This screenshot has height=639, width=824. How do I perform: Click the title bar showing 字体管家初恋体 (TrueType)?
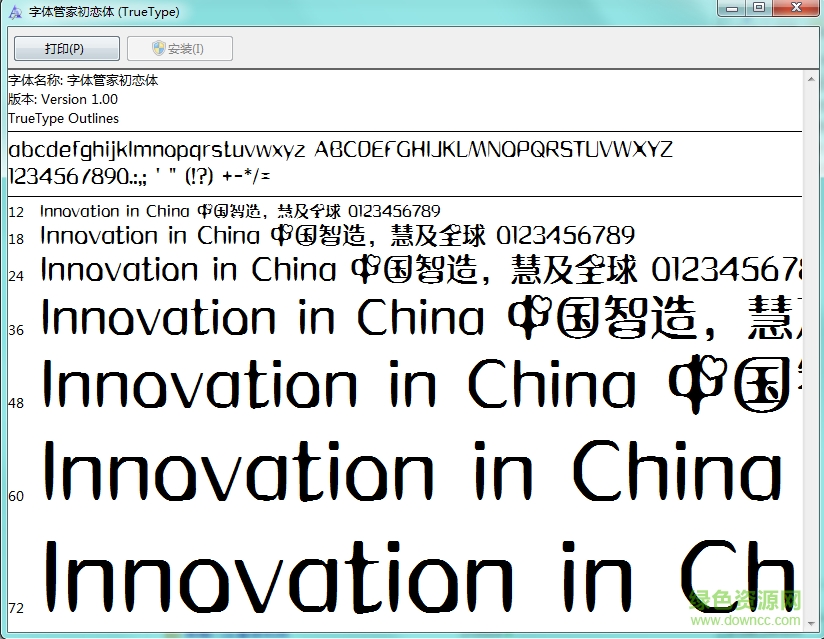point(400,11)
